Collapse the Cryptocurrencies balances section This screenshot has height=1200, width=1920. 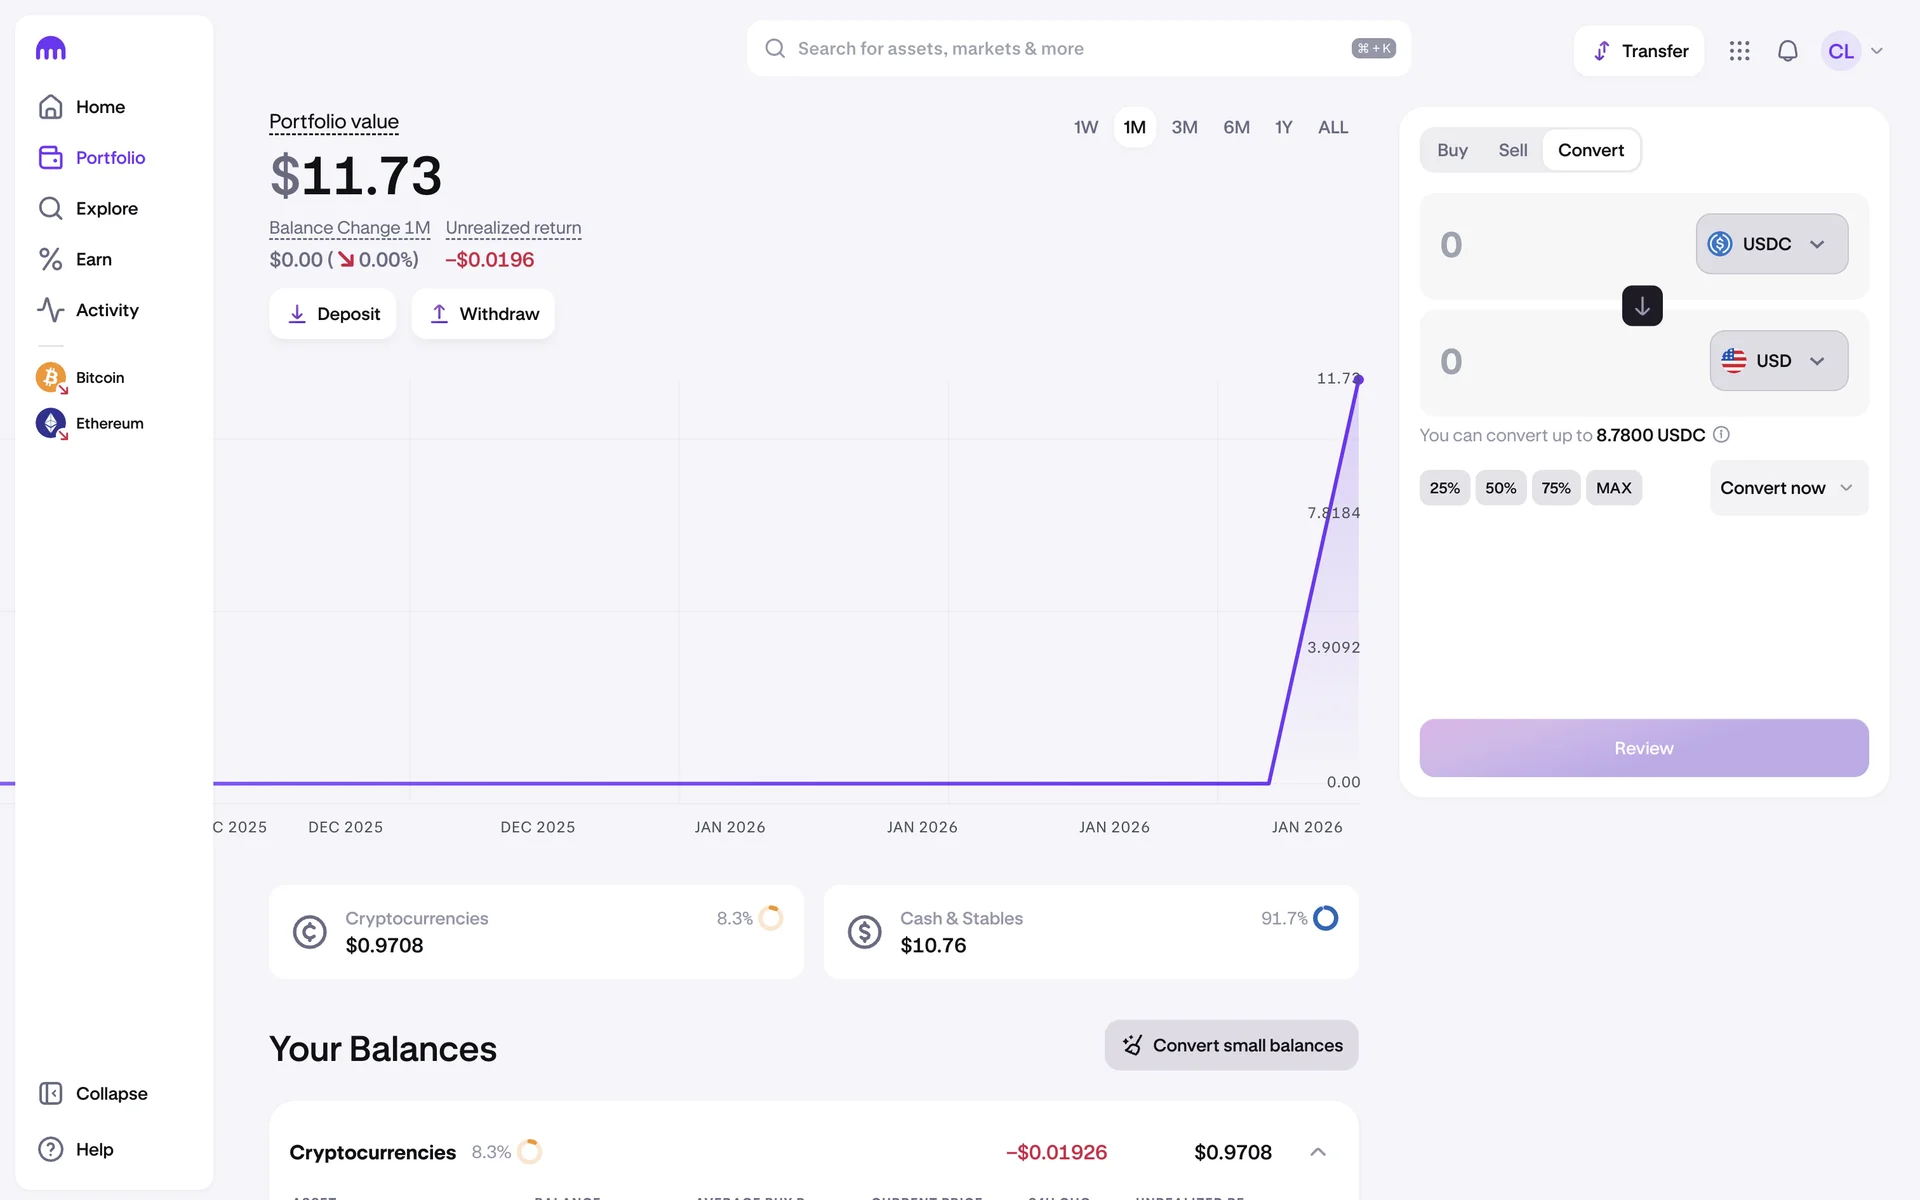pyautogui.click(x=1317, y=1152)
